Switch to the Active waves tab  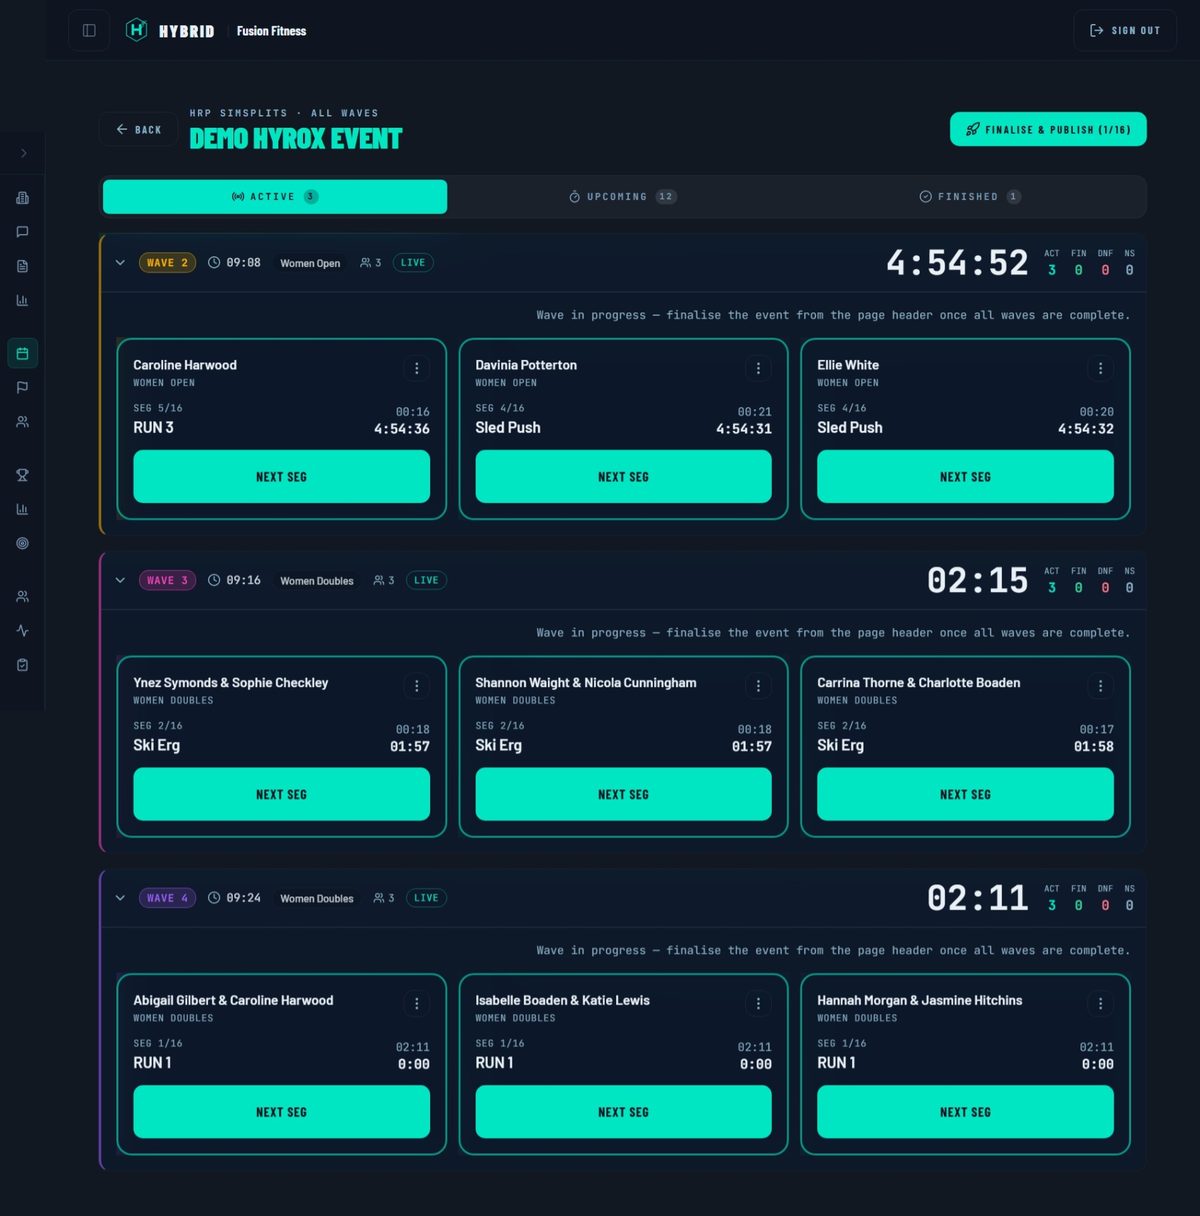[x=275, y=197]
